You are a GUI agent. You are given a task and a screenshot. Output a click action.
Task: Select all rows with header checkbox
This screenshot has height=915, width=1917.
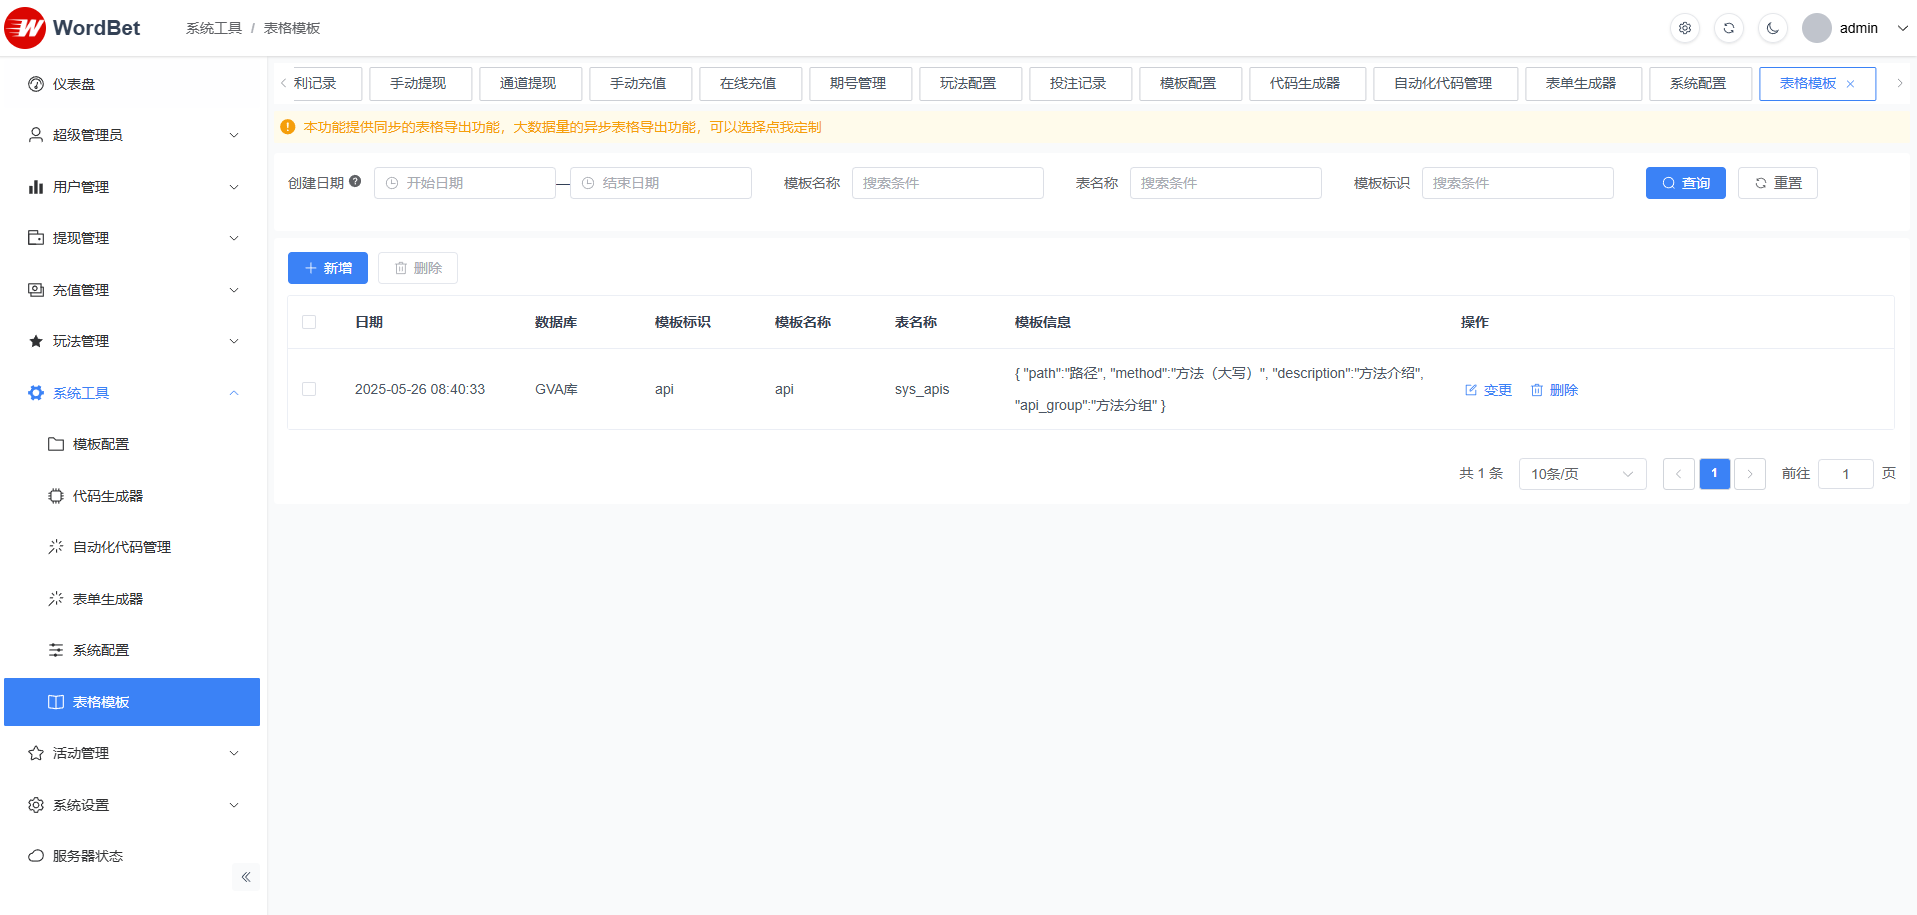(309, 322)
